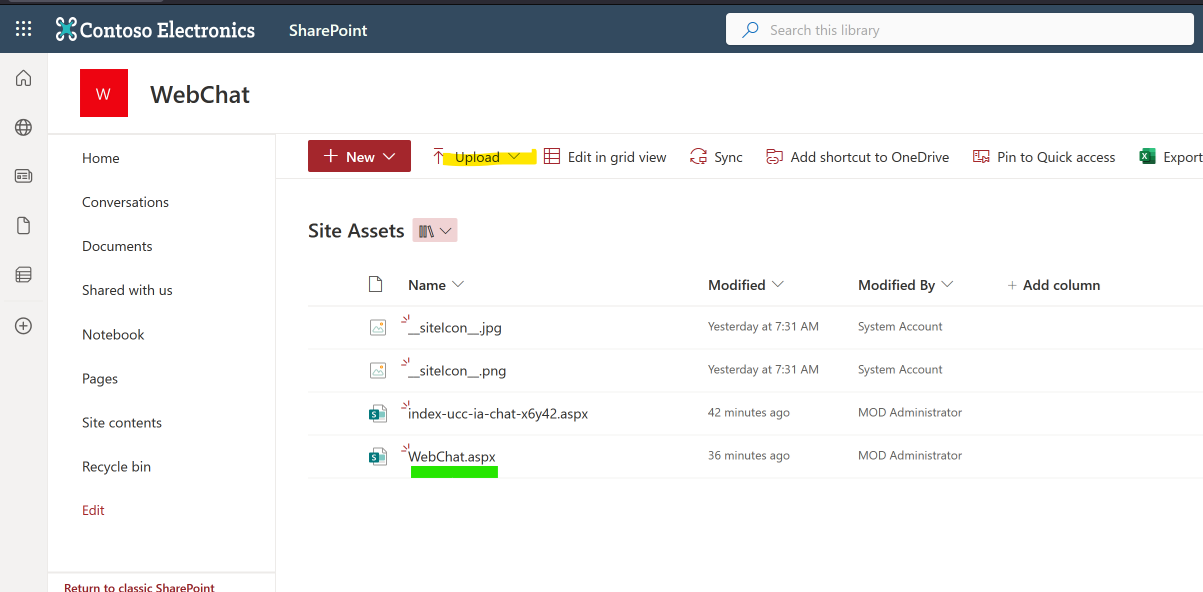
Task: Click the red W site logo
Action: coord(104,94)
